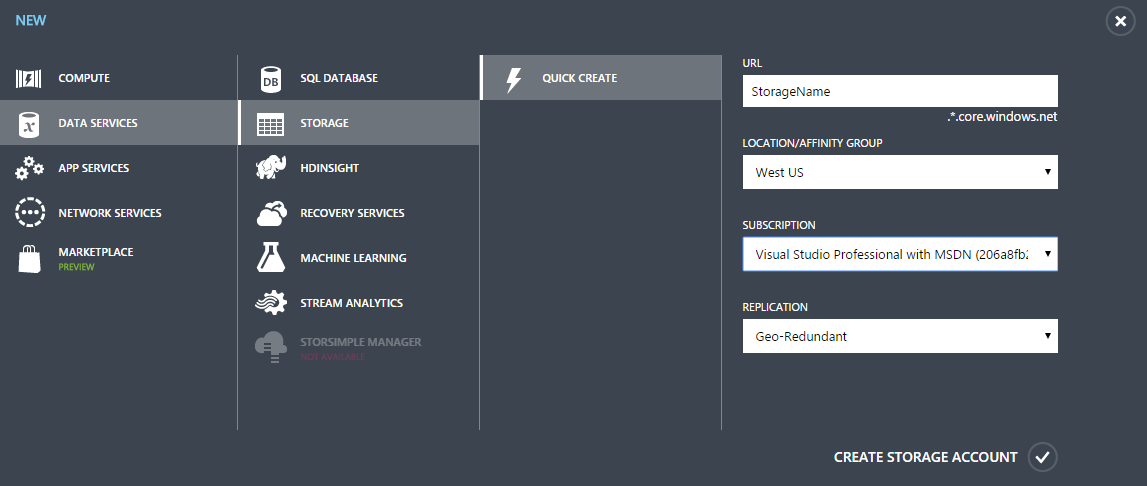Choose the Network Services category
The image size is (1147, 486).
[110, 213]
